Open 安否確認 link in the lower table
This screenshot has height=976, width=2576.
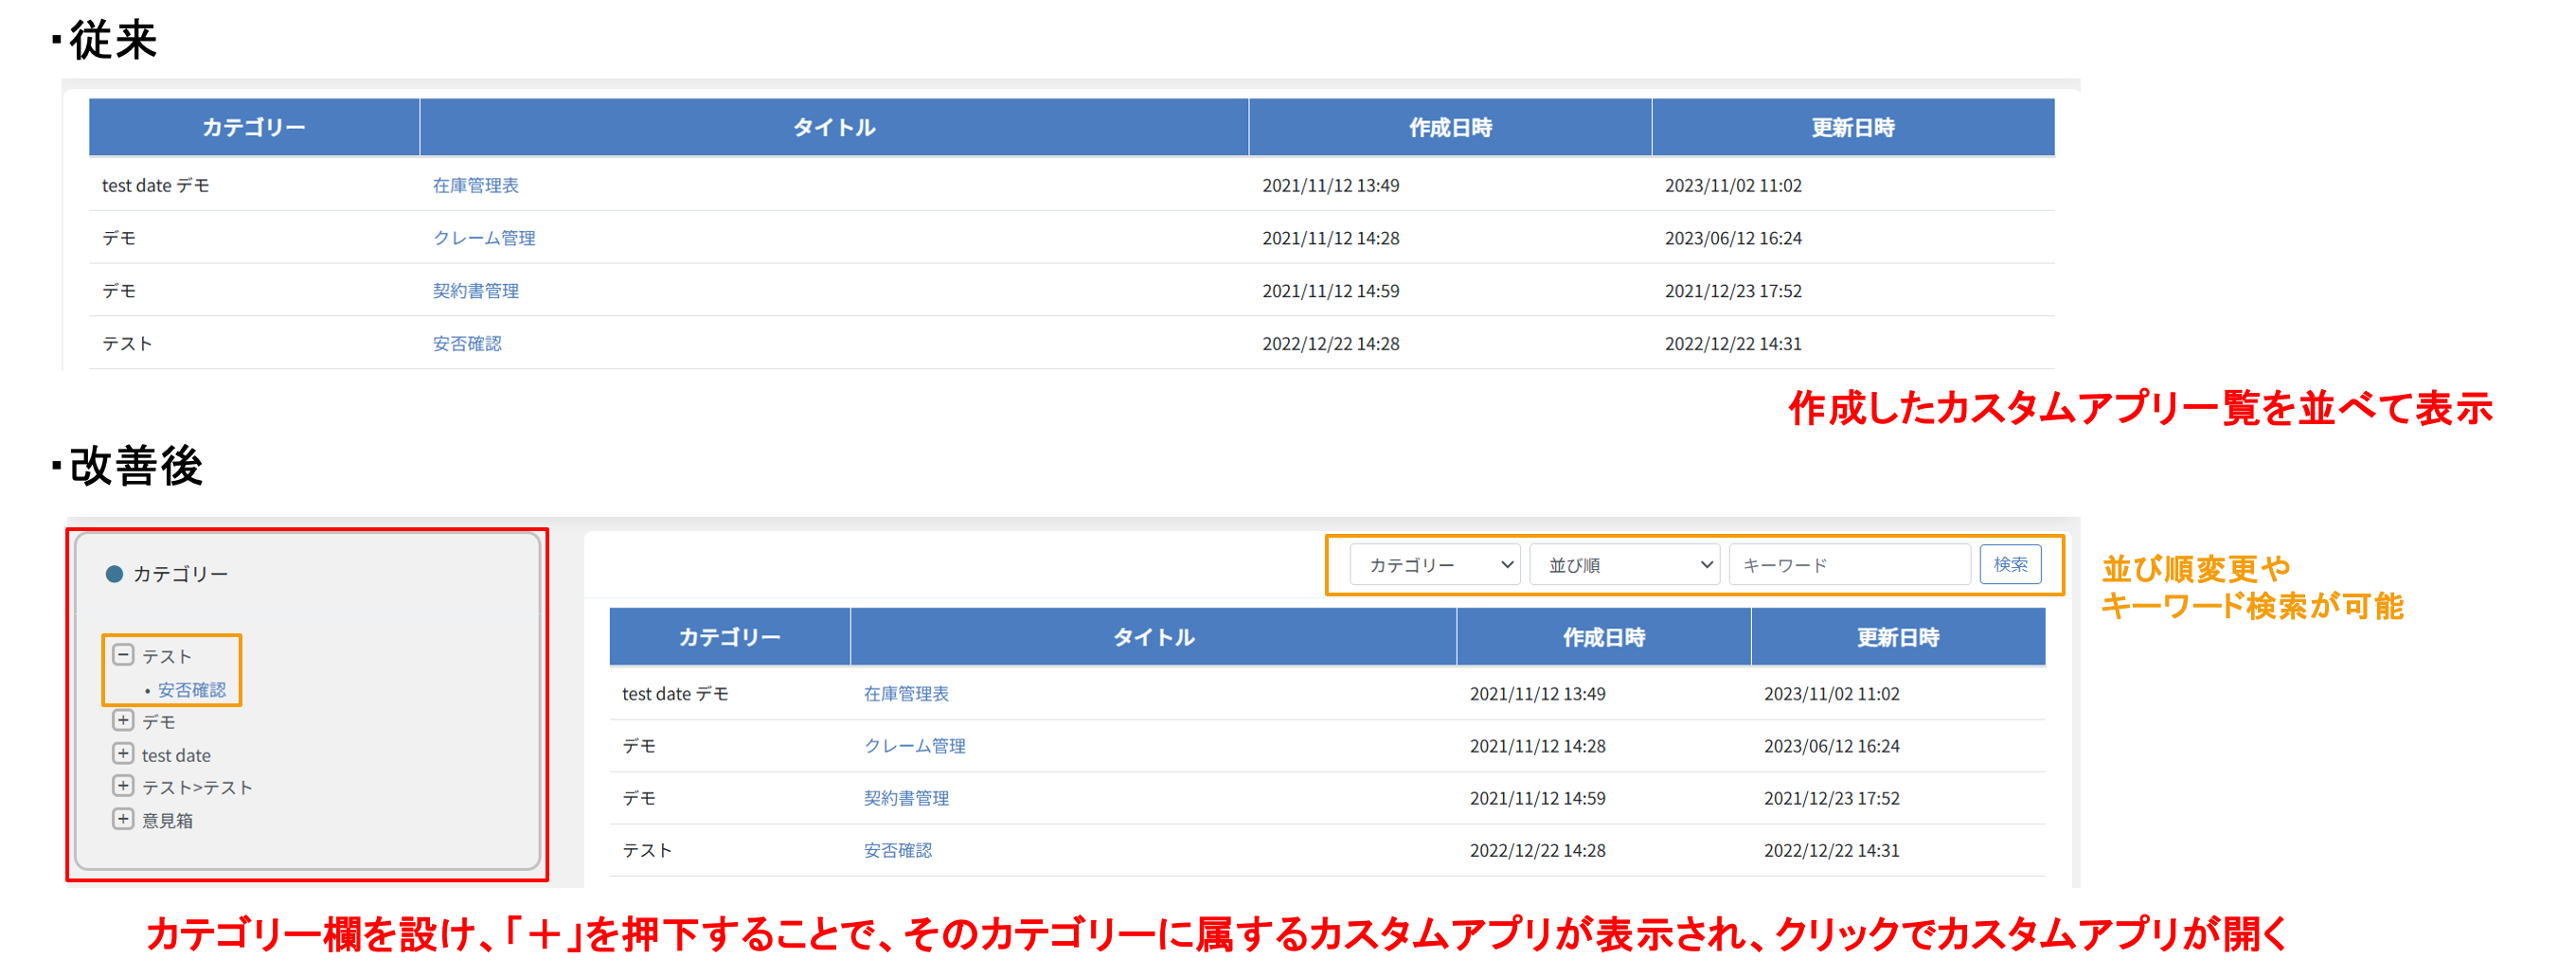coord(897,850)
